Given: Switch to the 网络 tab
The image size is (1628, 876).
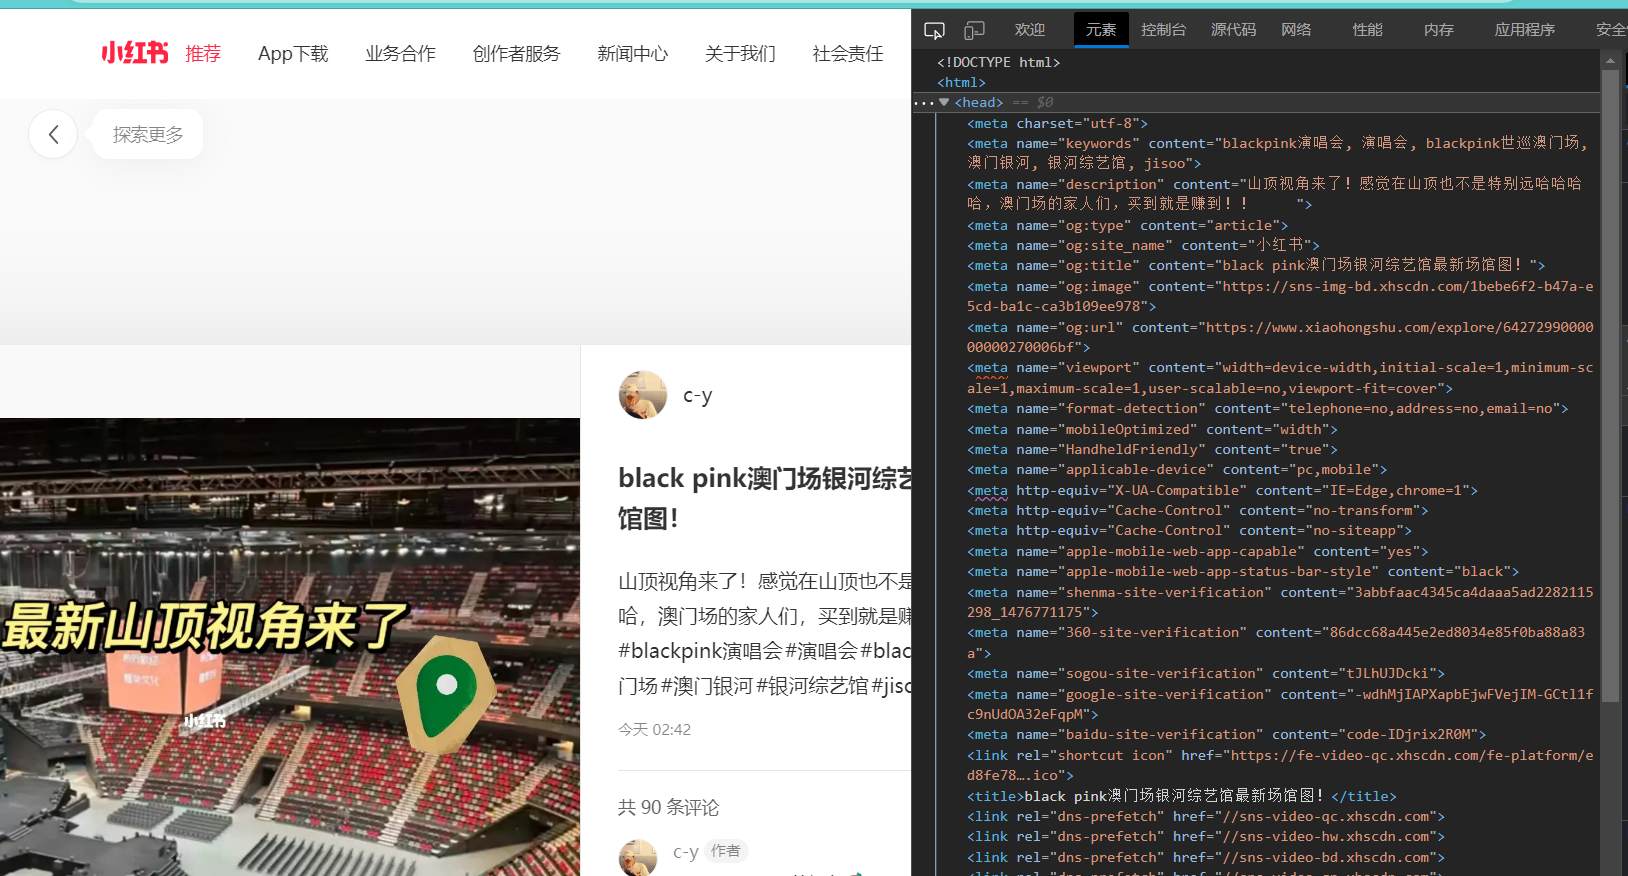Looking at the screenshot, I should click(1296, 30).
